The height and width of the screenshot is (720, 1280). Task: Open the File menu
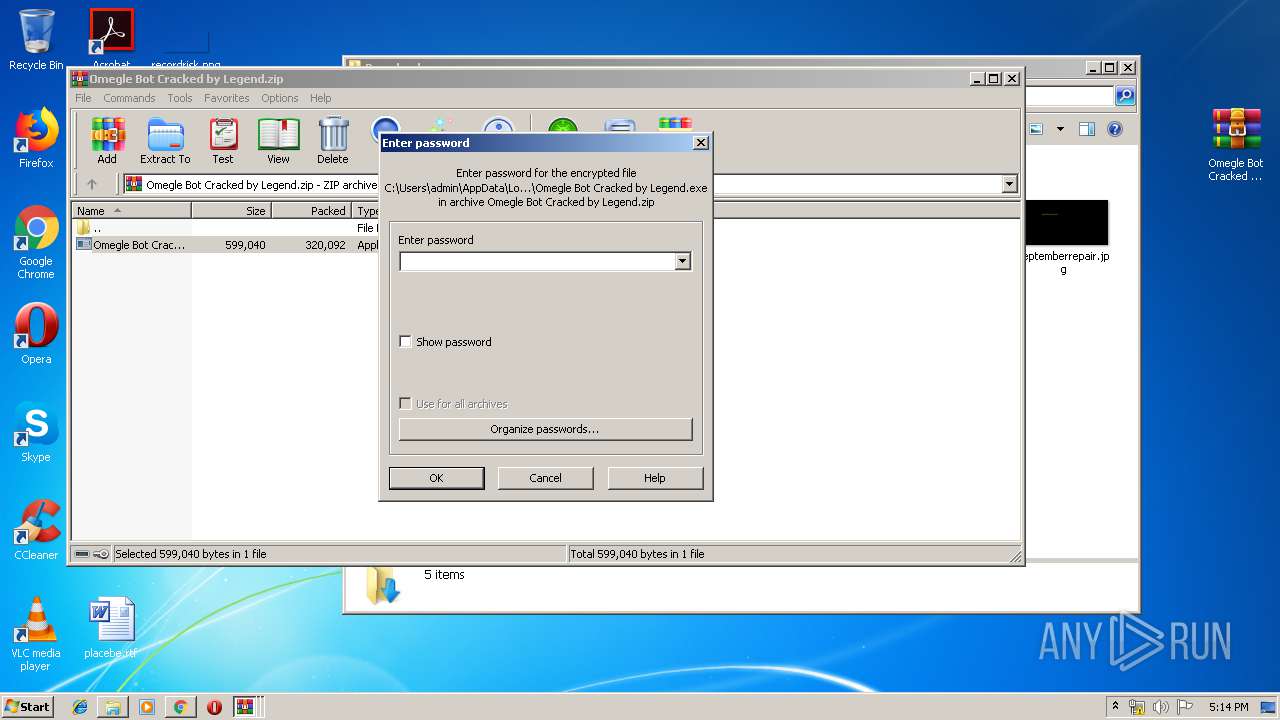[83, 98]
